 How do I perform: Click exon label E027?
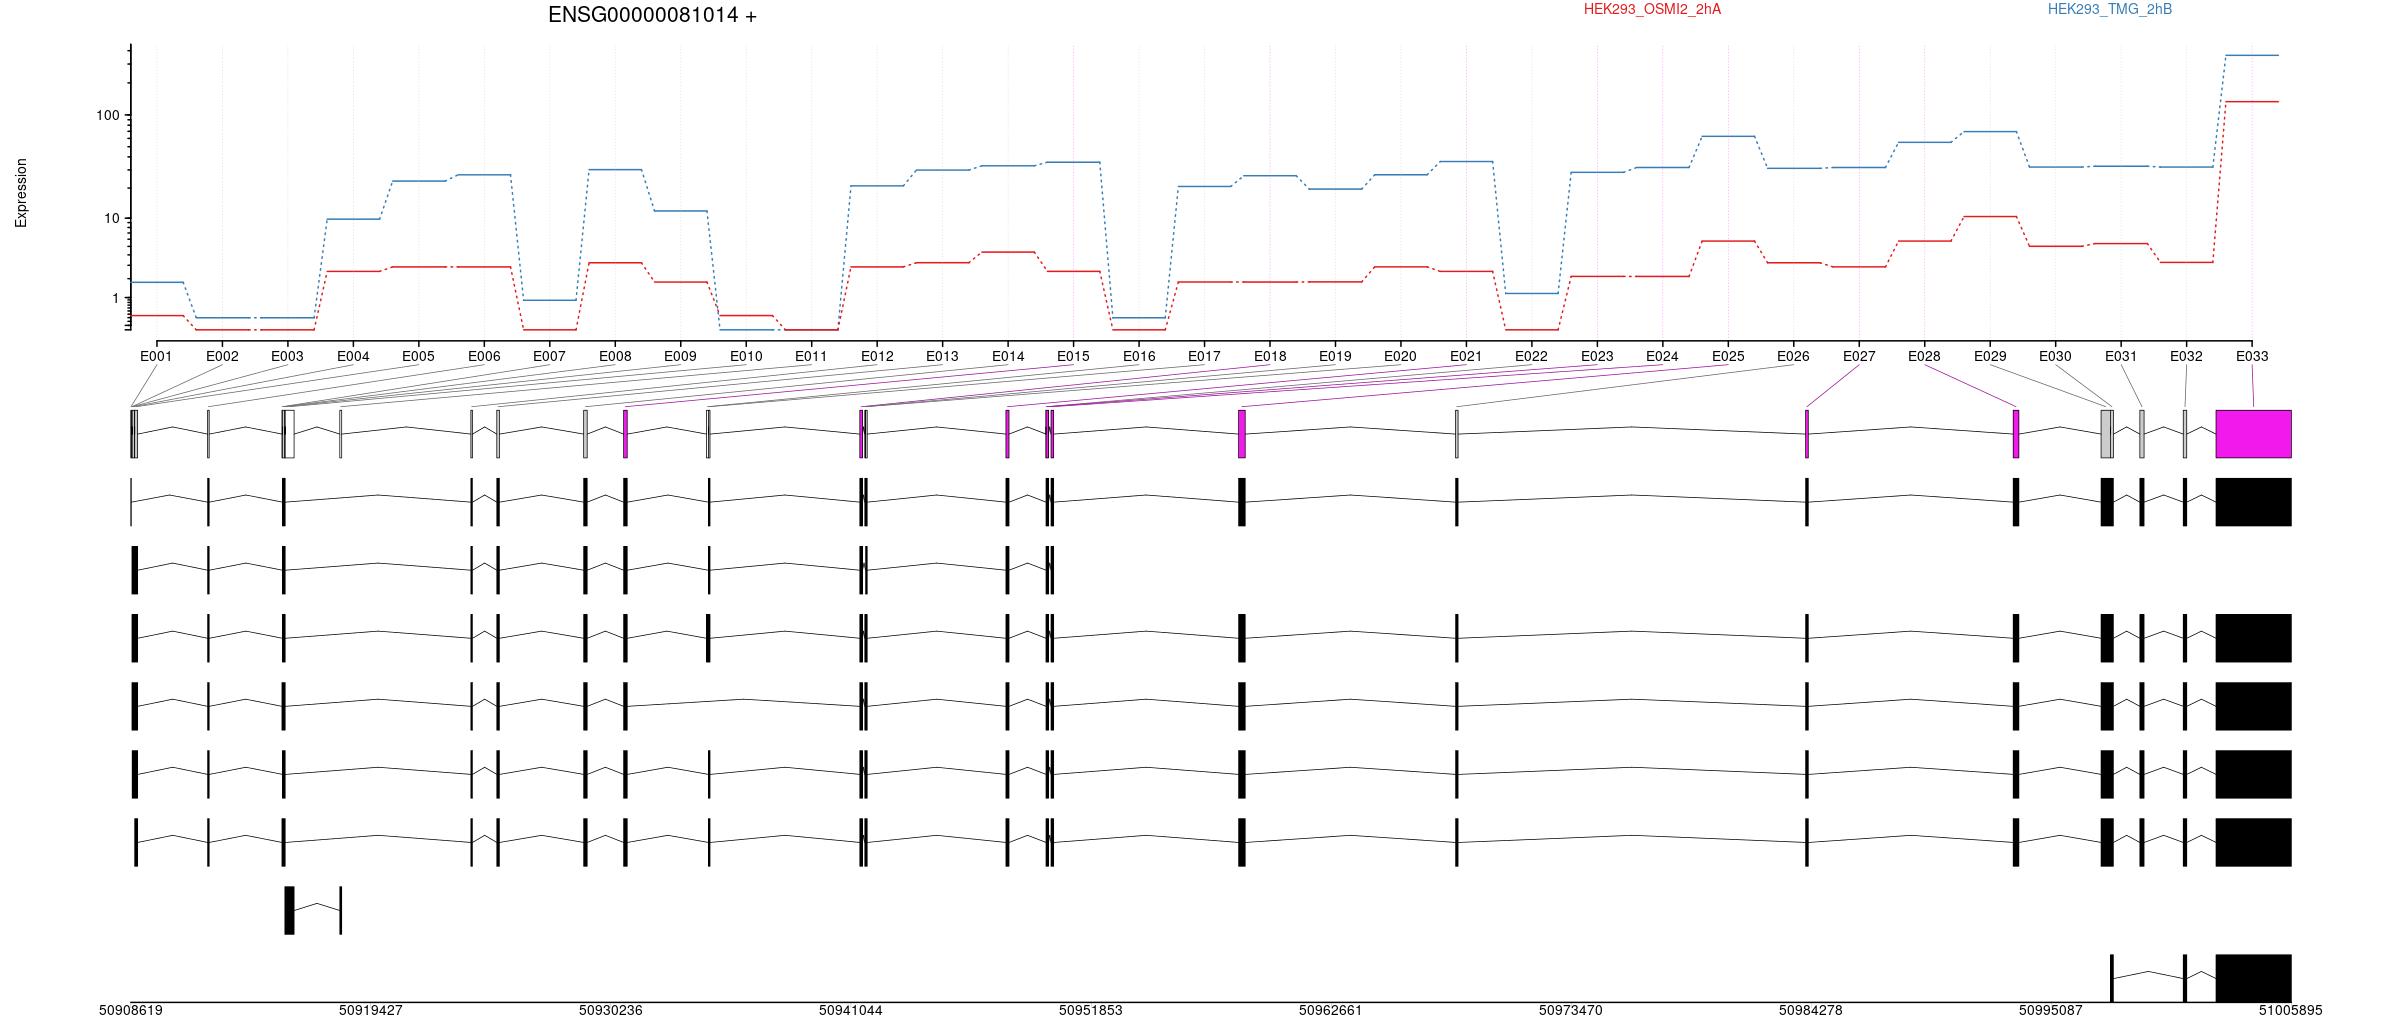[1859, 356]
